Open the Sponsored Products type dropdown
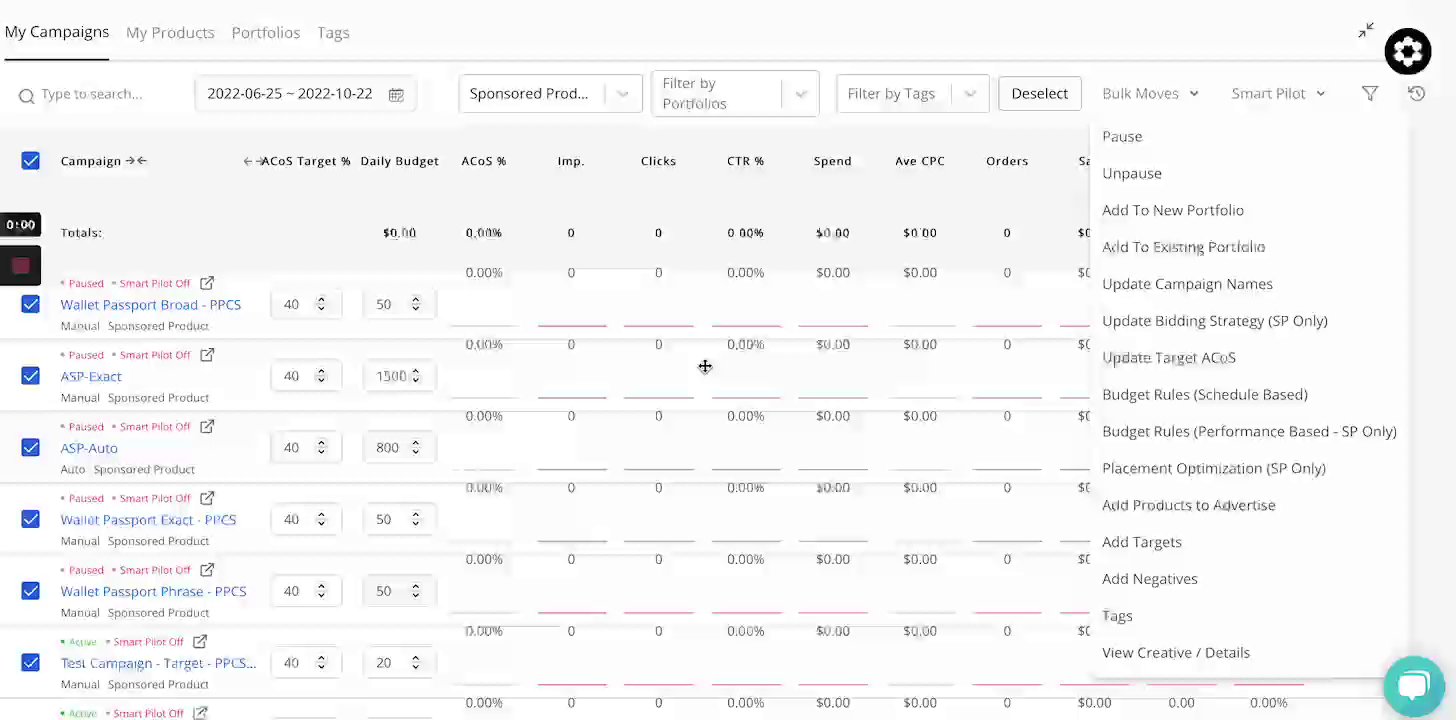This screenshot has height=720, width=1456. (550, 93)
